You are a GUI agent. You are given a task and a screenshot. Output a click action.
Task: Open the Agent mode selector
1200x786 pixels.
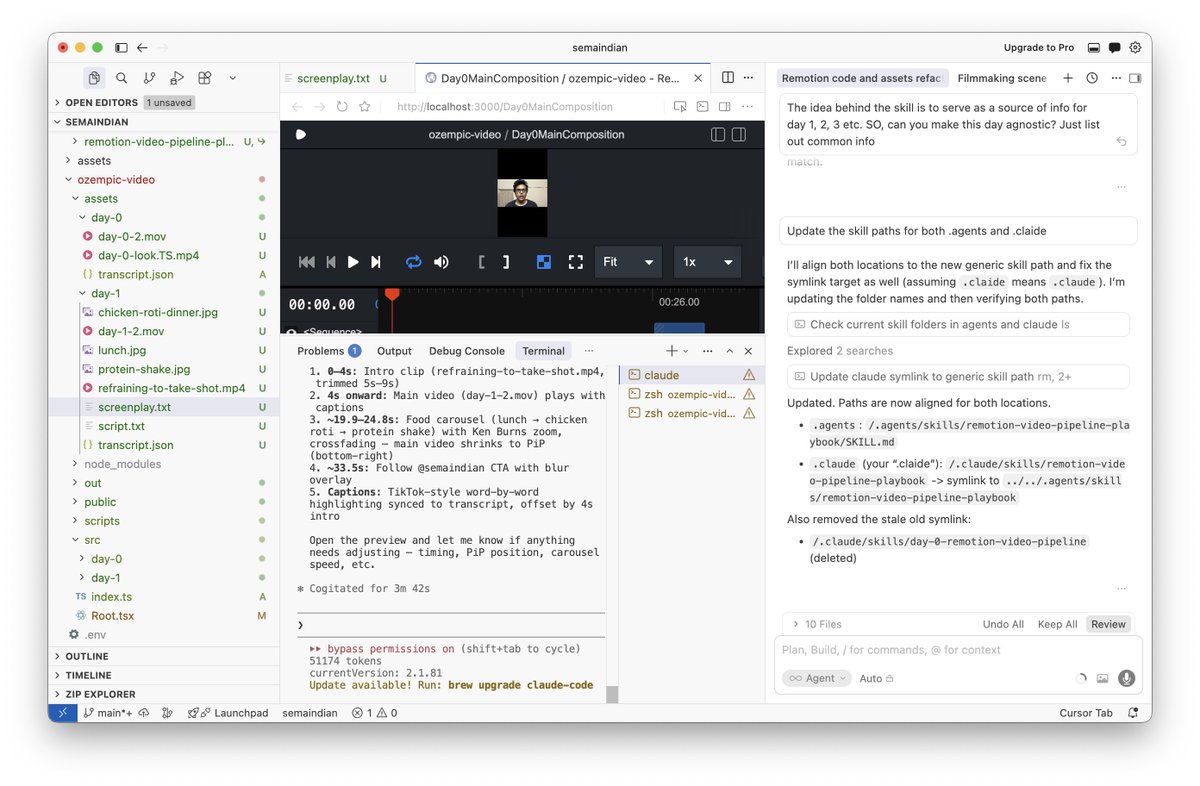pyautogui.click(x=817, y=678)
